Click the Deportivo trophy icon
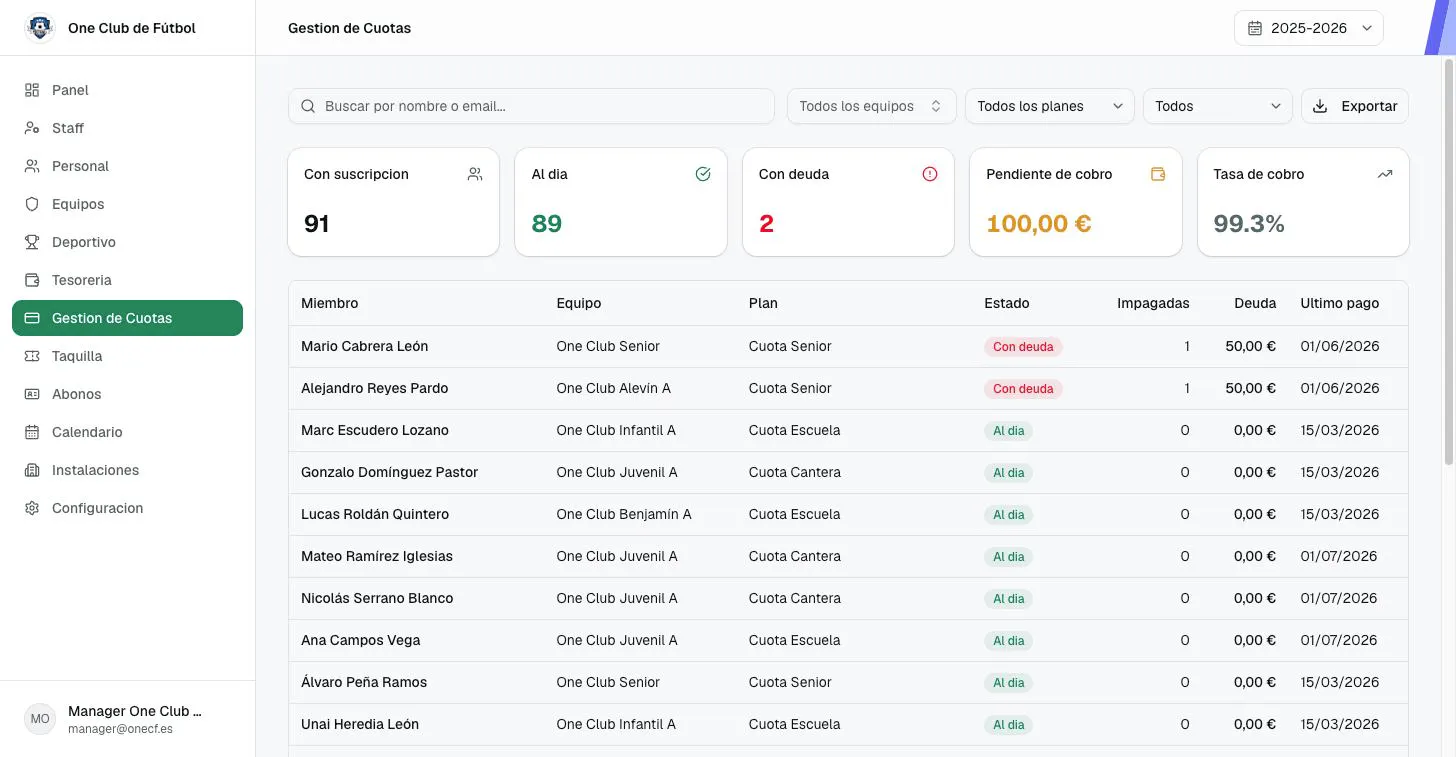Screen dimensions: 1456x757 (x=32, y=242)
